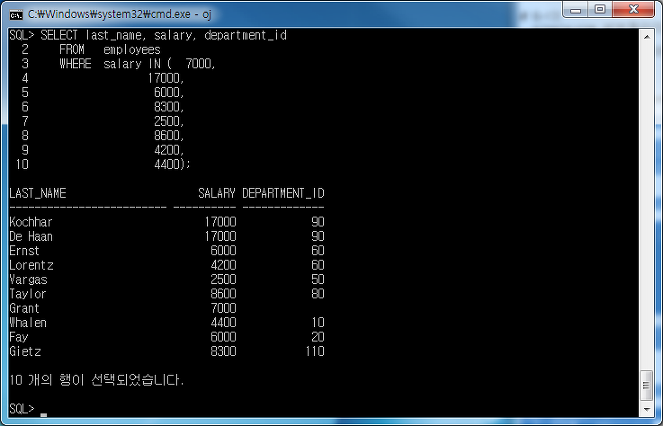The height and width of the screenshot is (426, 663).
Task: Click the Vargas row name
Action: pos(28,280)
